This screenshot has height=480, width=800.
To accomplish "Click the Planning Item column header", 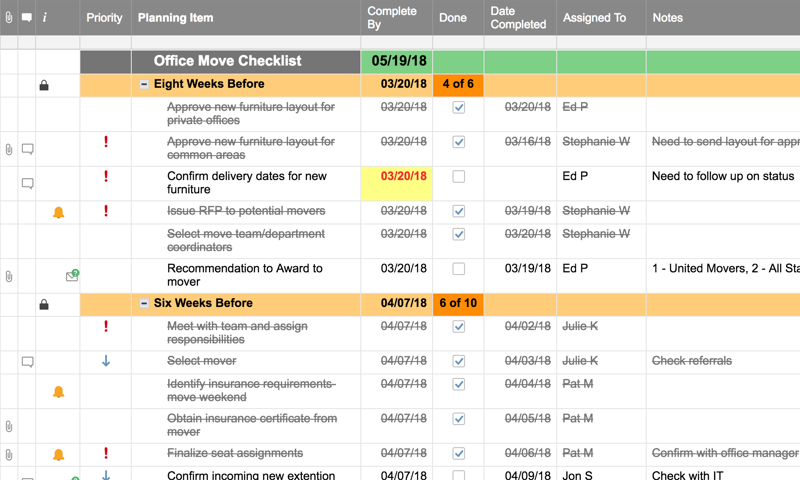I will click(175, 18).
